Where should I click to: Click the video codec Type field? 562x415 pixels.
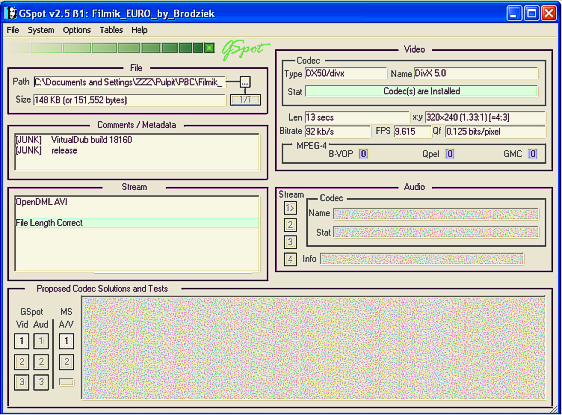coord(346,73)
